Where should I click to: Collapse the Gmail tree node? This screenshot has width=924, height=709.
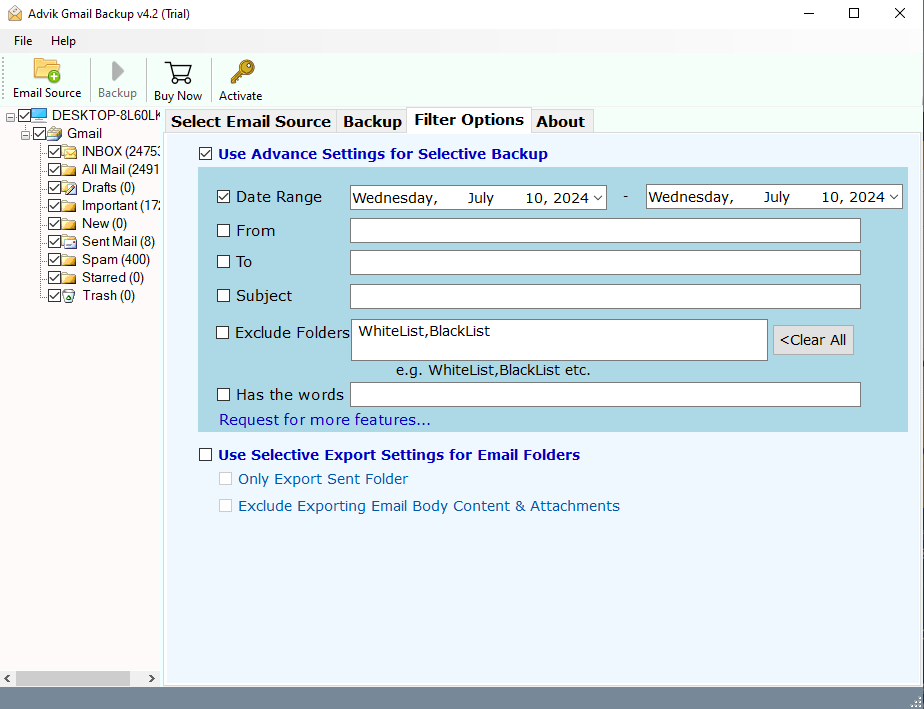(x=25, y=136)
